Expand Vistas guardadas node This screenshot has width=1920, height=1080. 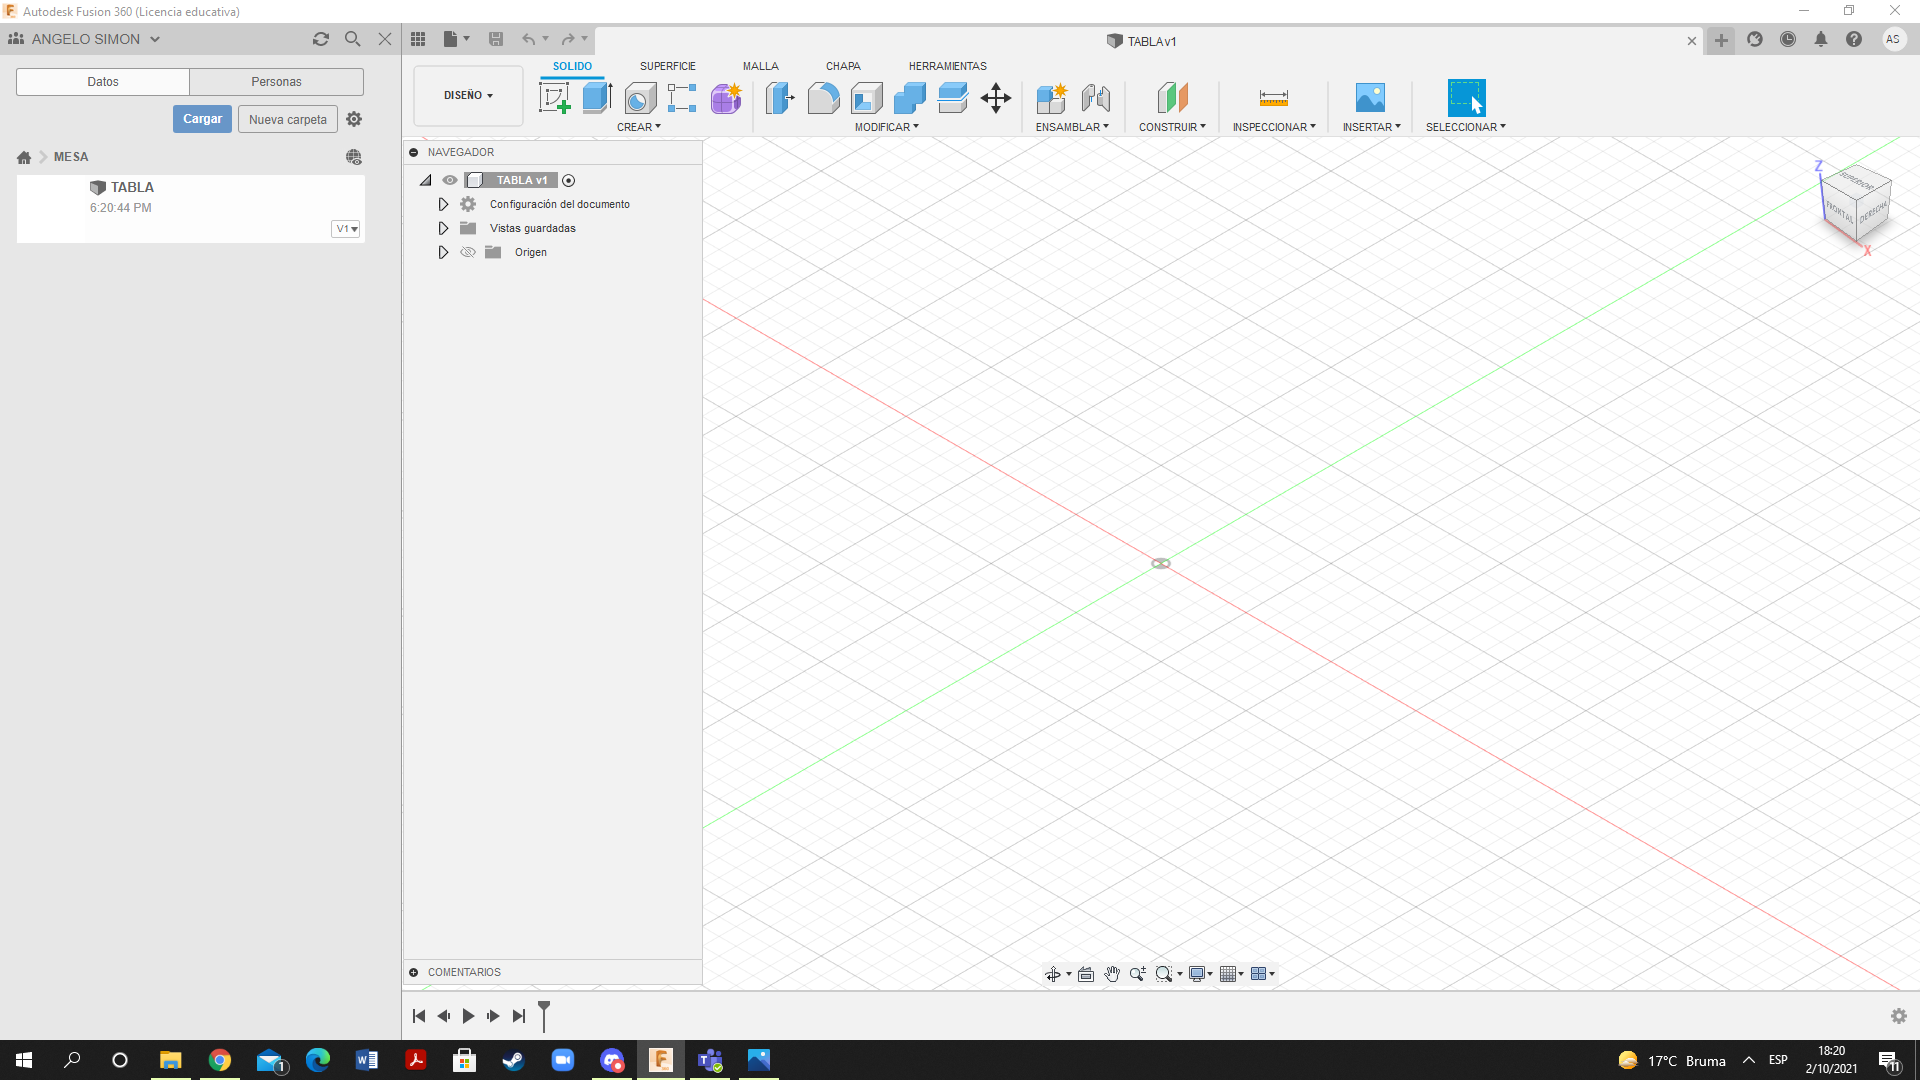point(443,228)
